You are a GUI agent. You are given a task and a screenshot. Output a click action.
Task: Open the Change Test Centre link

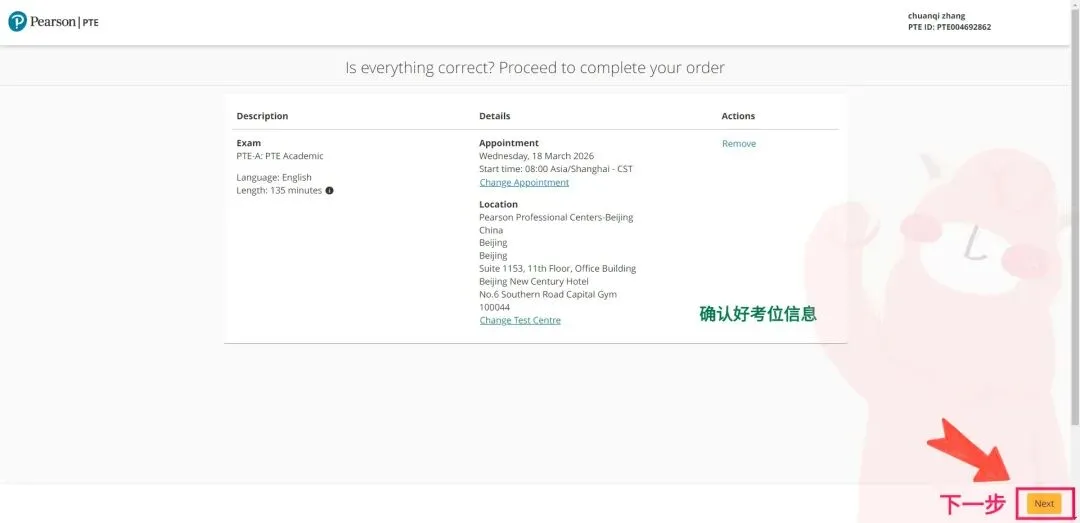click(x=520, y=320)
